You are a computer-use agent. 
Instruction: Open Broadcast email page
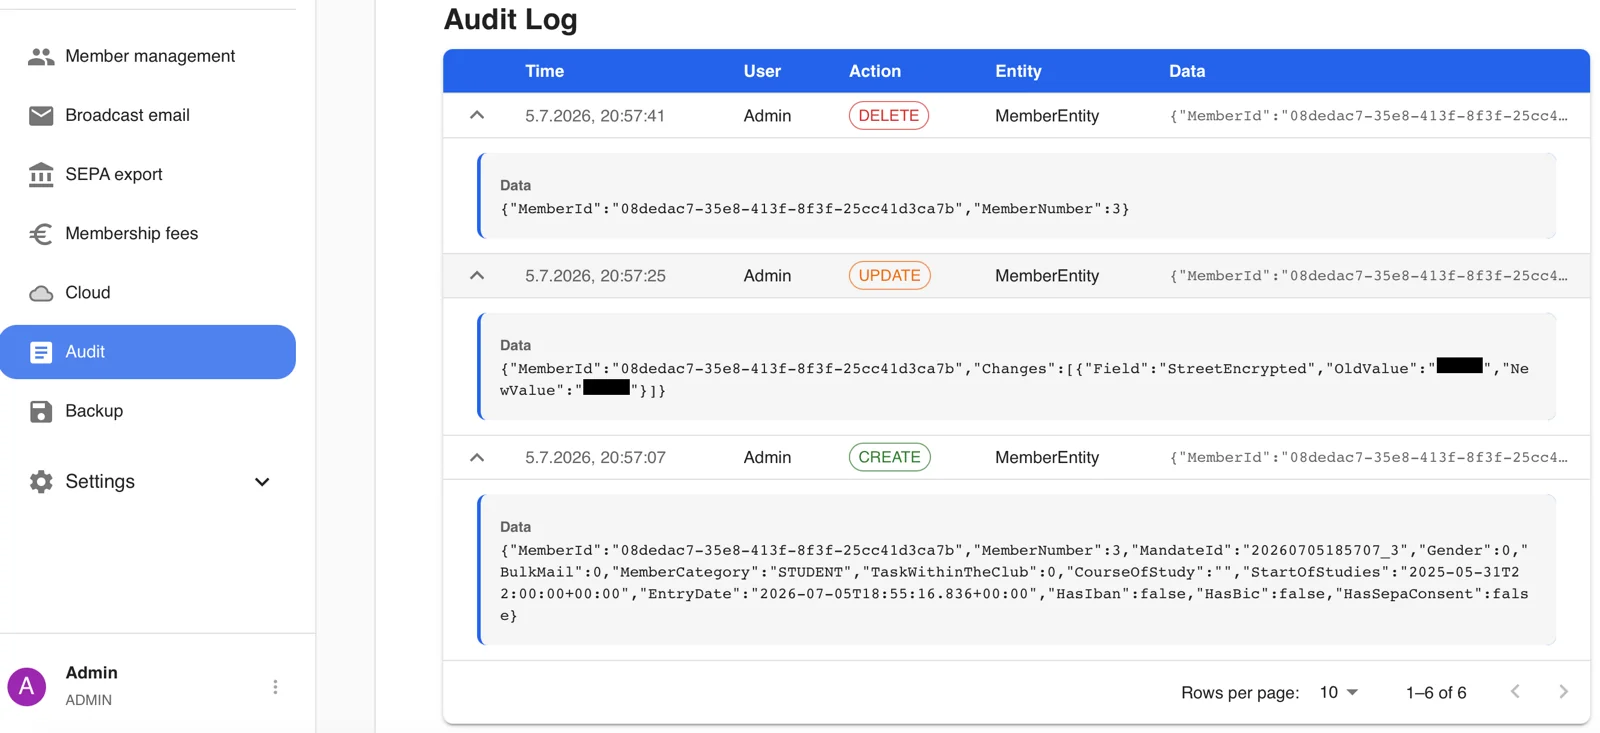coord(148,116)
